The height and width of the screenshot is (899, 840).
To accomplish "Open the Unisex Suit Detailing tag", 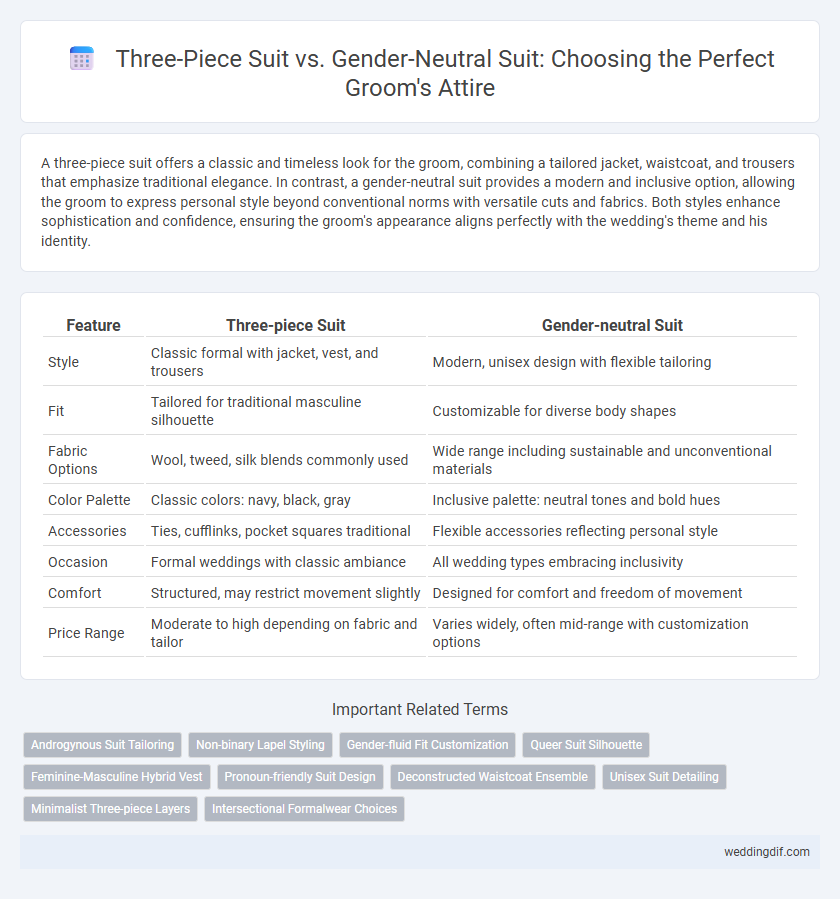I will click(664, 777).
